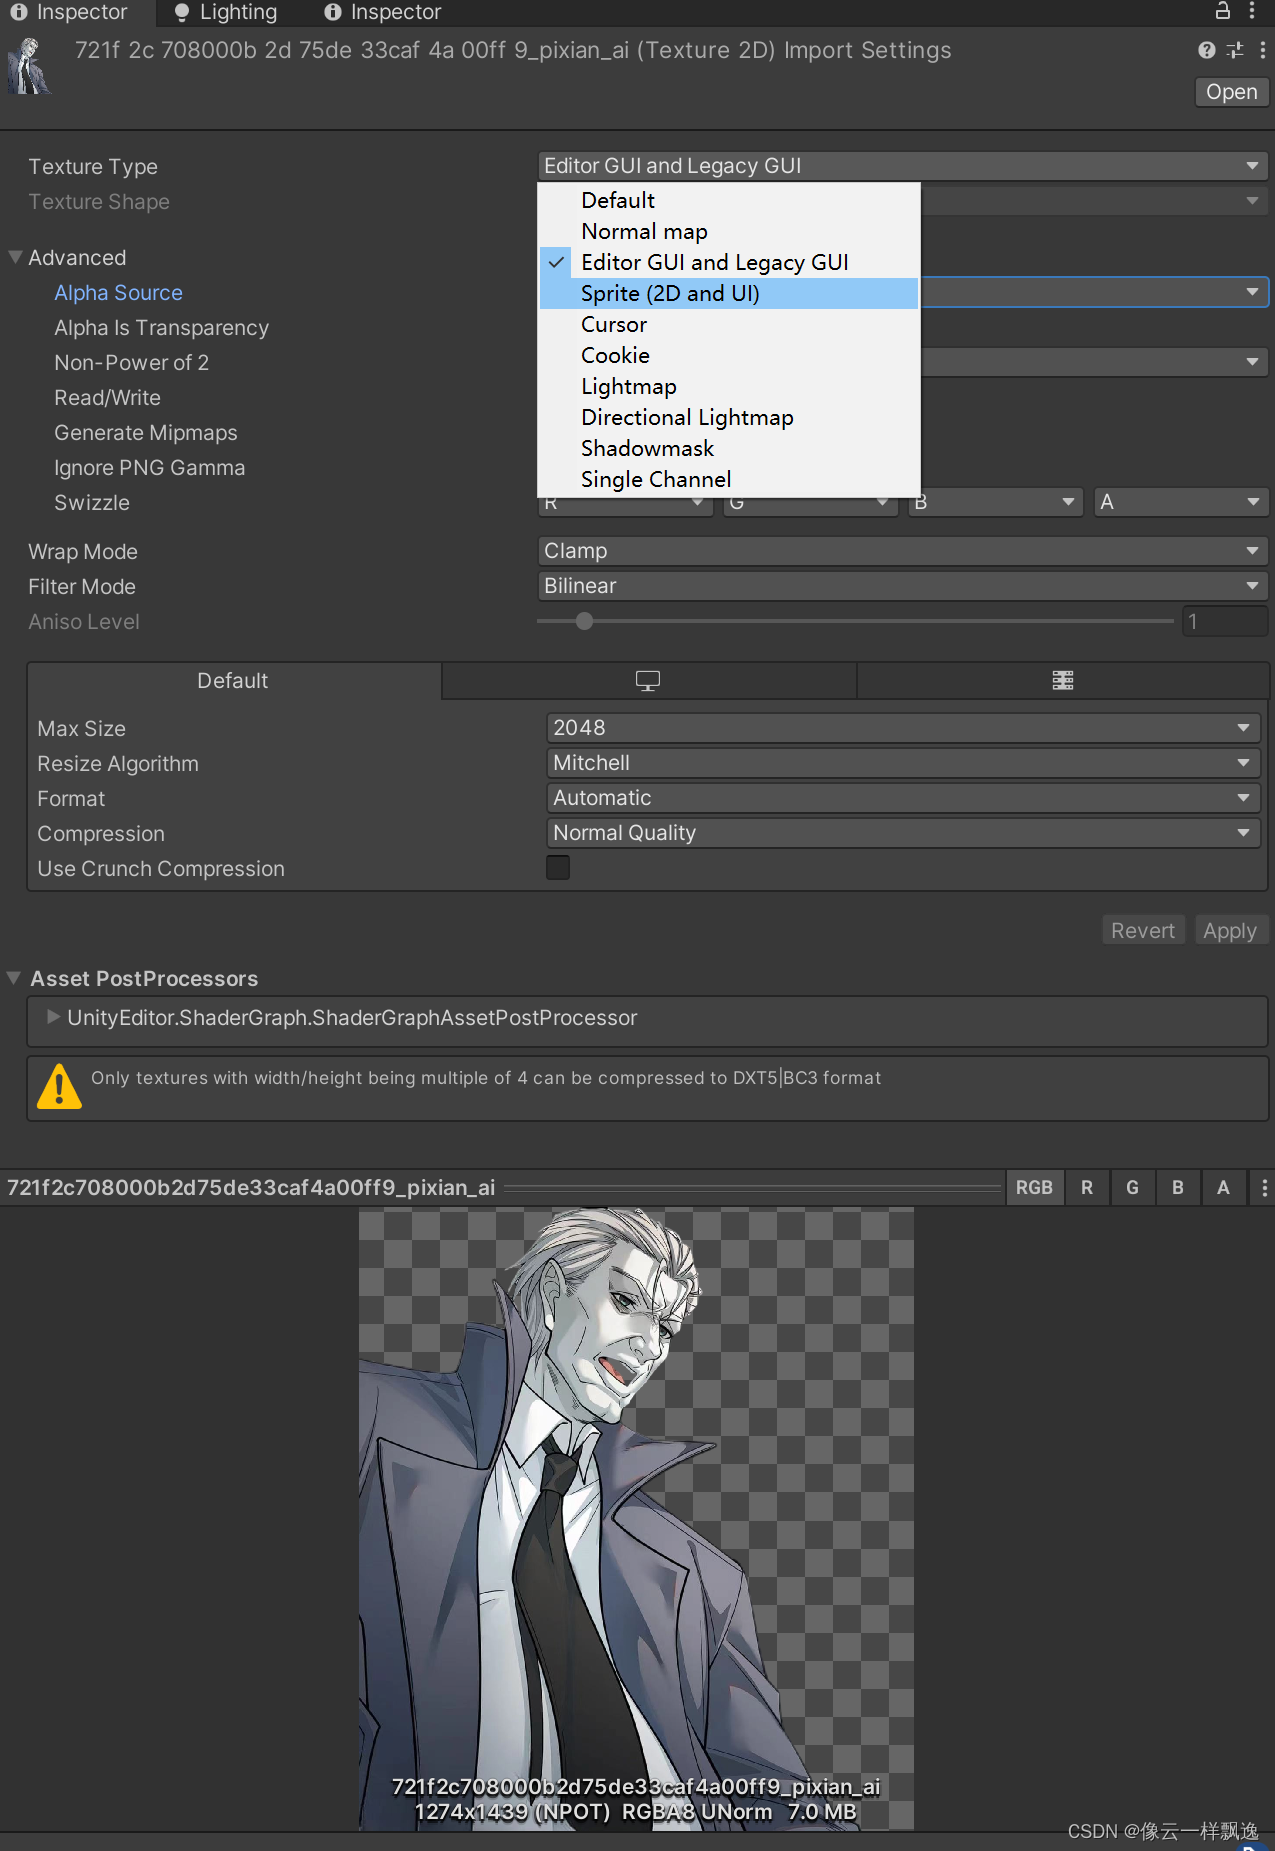Select Shadowmask texture type
This screenshot has height=1851, width=1275.
(729, 448)
